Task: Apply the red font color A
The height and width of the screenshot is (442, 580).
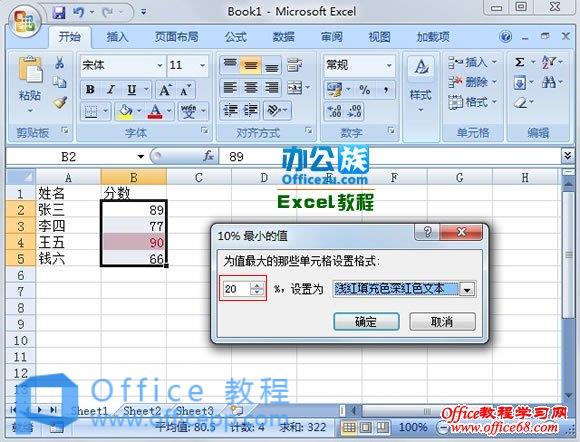Action: 155,111
